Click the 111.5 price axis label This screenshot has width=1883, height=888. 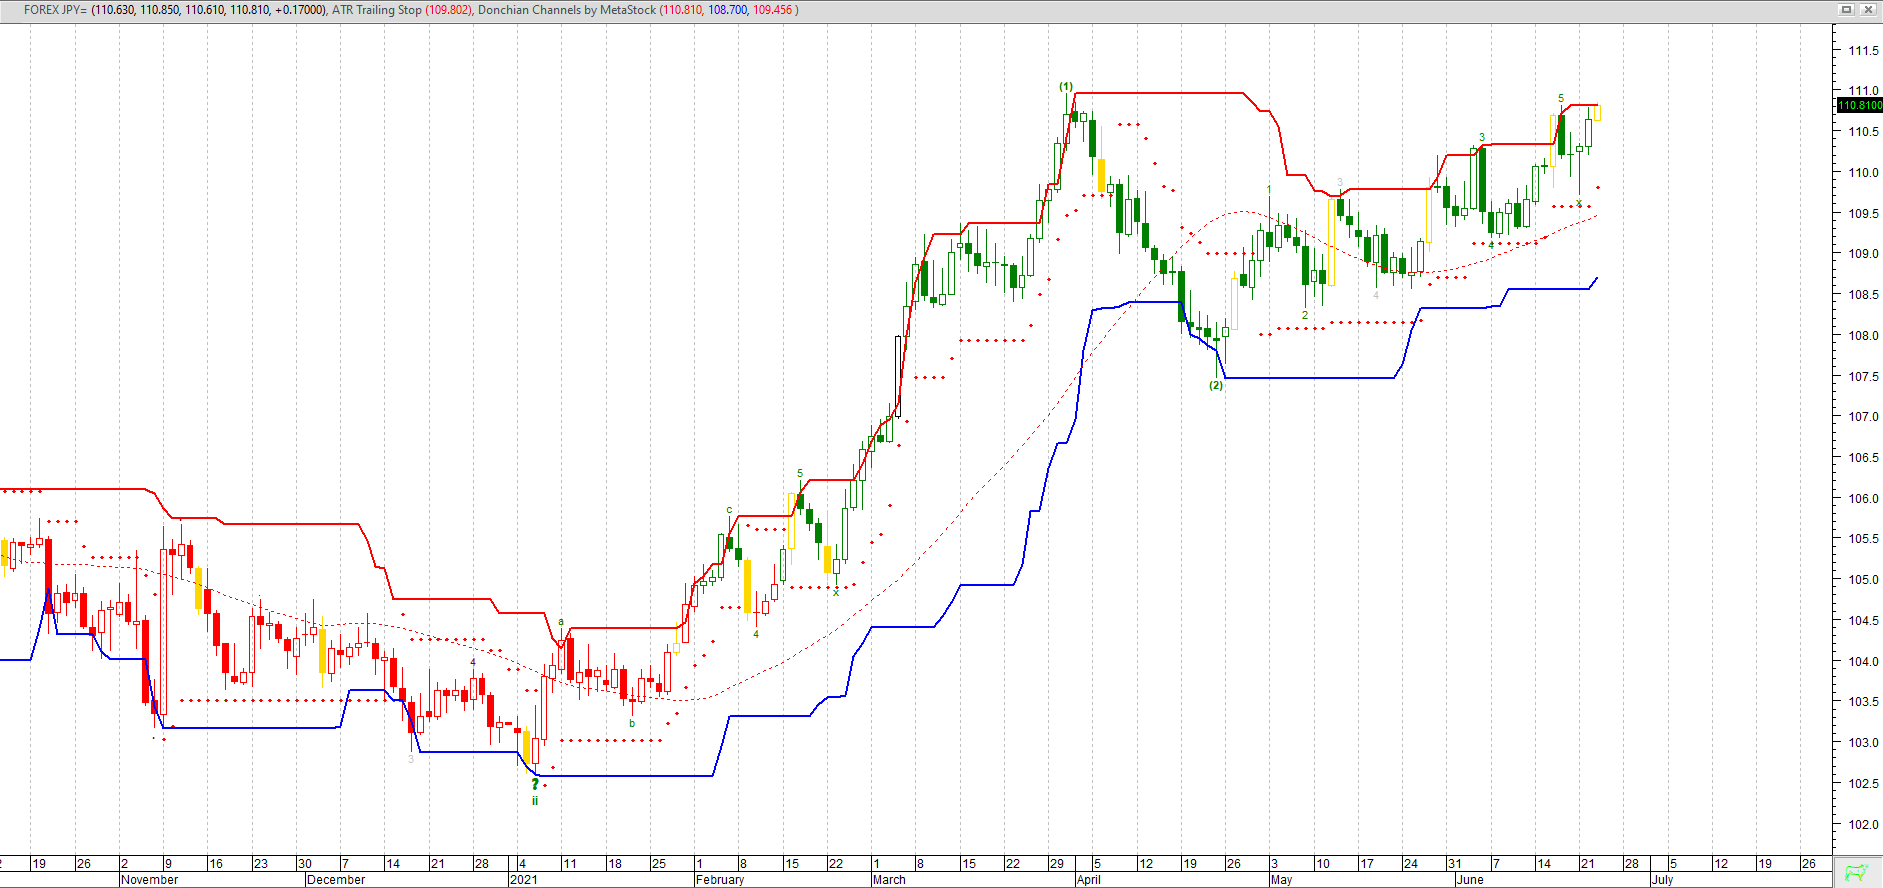point(1863,50)
